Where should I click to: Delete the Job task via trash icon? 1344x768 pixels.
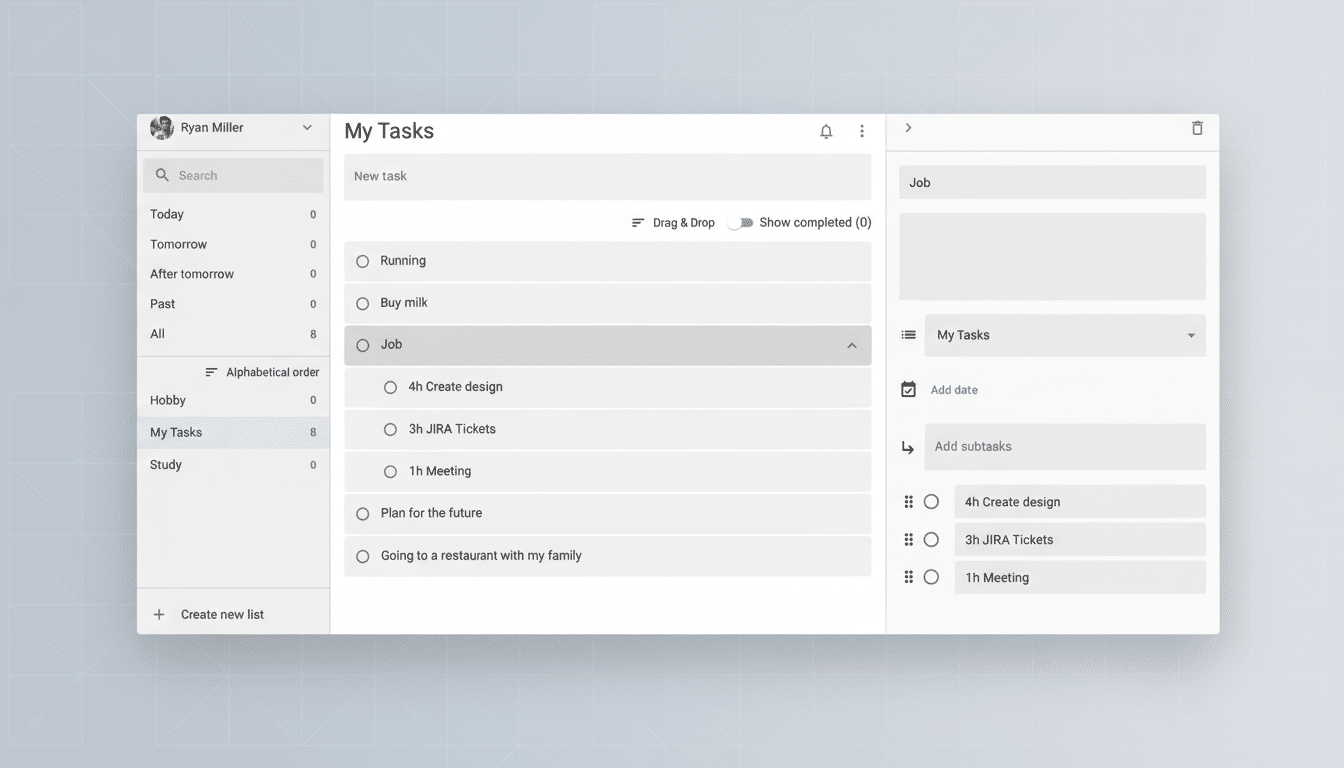click(1197, 128)
